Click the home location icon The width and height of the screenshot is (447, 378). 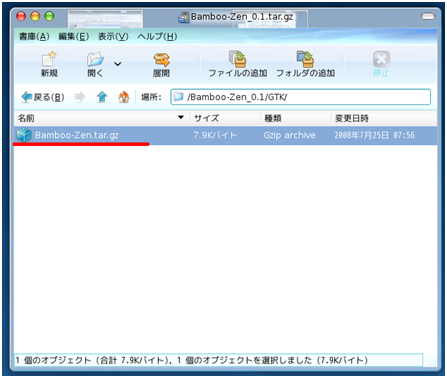tap(124, 97)
